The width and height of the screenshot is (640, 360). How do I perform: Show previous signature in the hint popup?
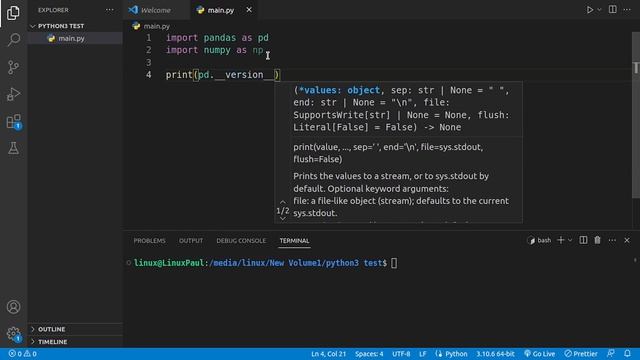point(282,202)
